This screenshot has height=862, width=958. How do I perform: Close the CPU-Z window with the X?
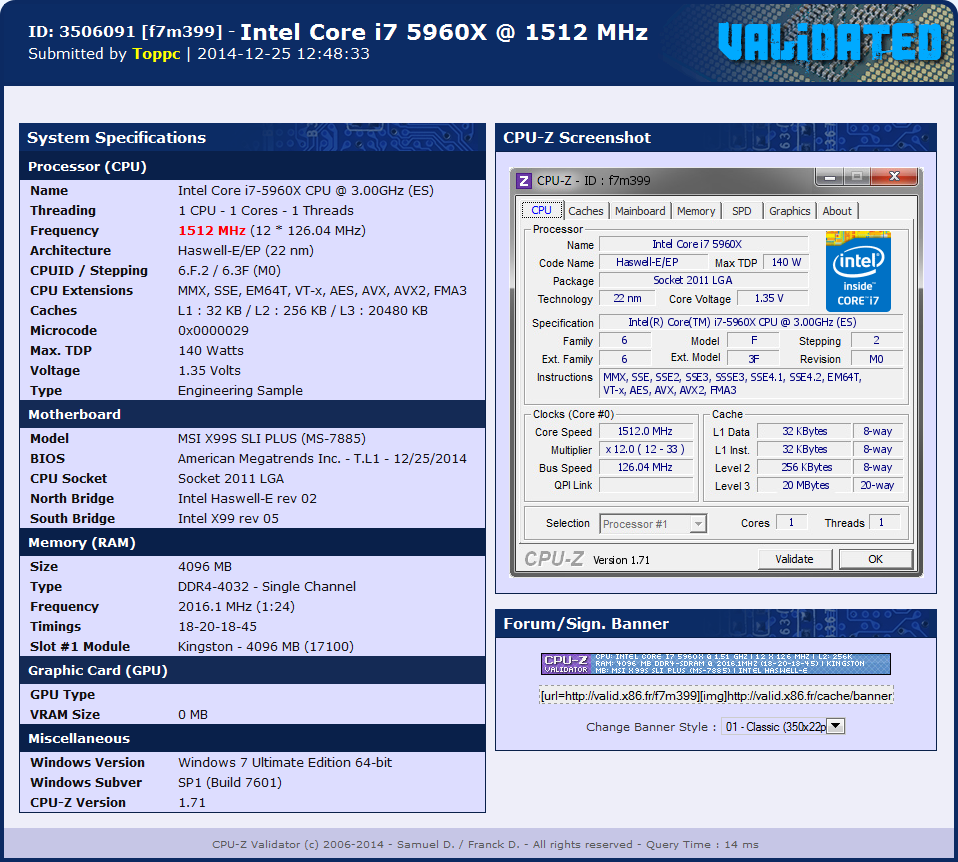click(x=894, y=177)
